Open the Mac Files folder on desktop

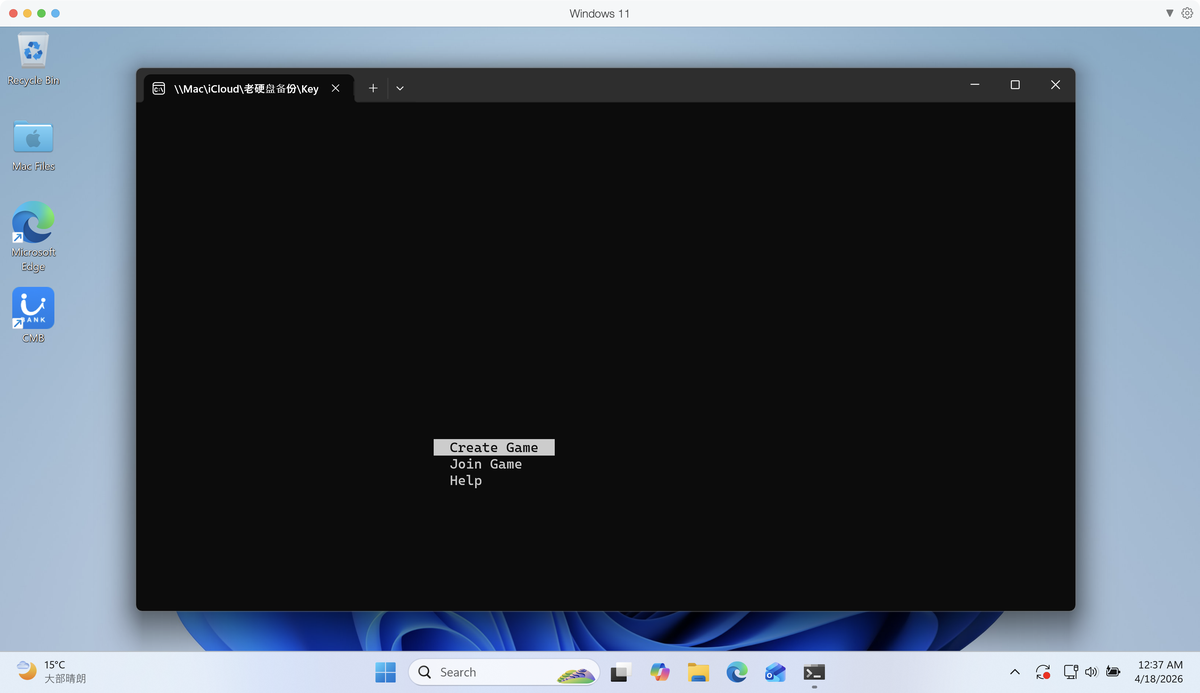[33, 144]
